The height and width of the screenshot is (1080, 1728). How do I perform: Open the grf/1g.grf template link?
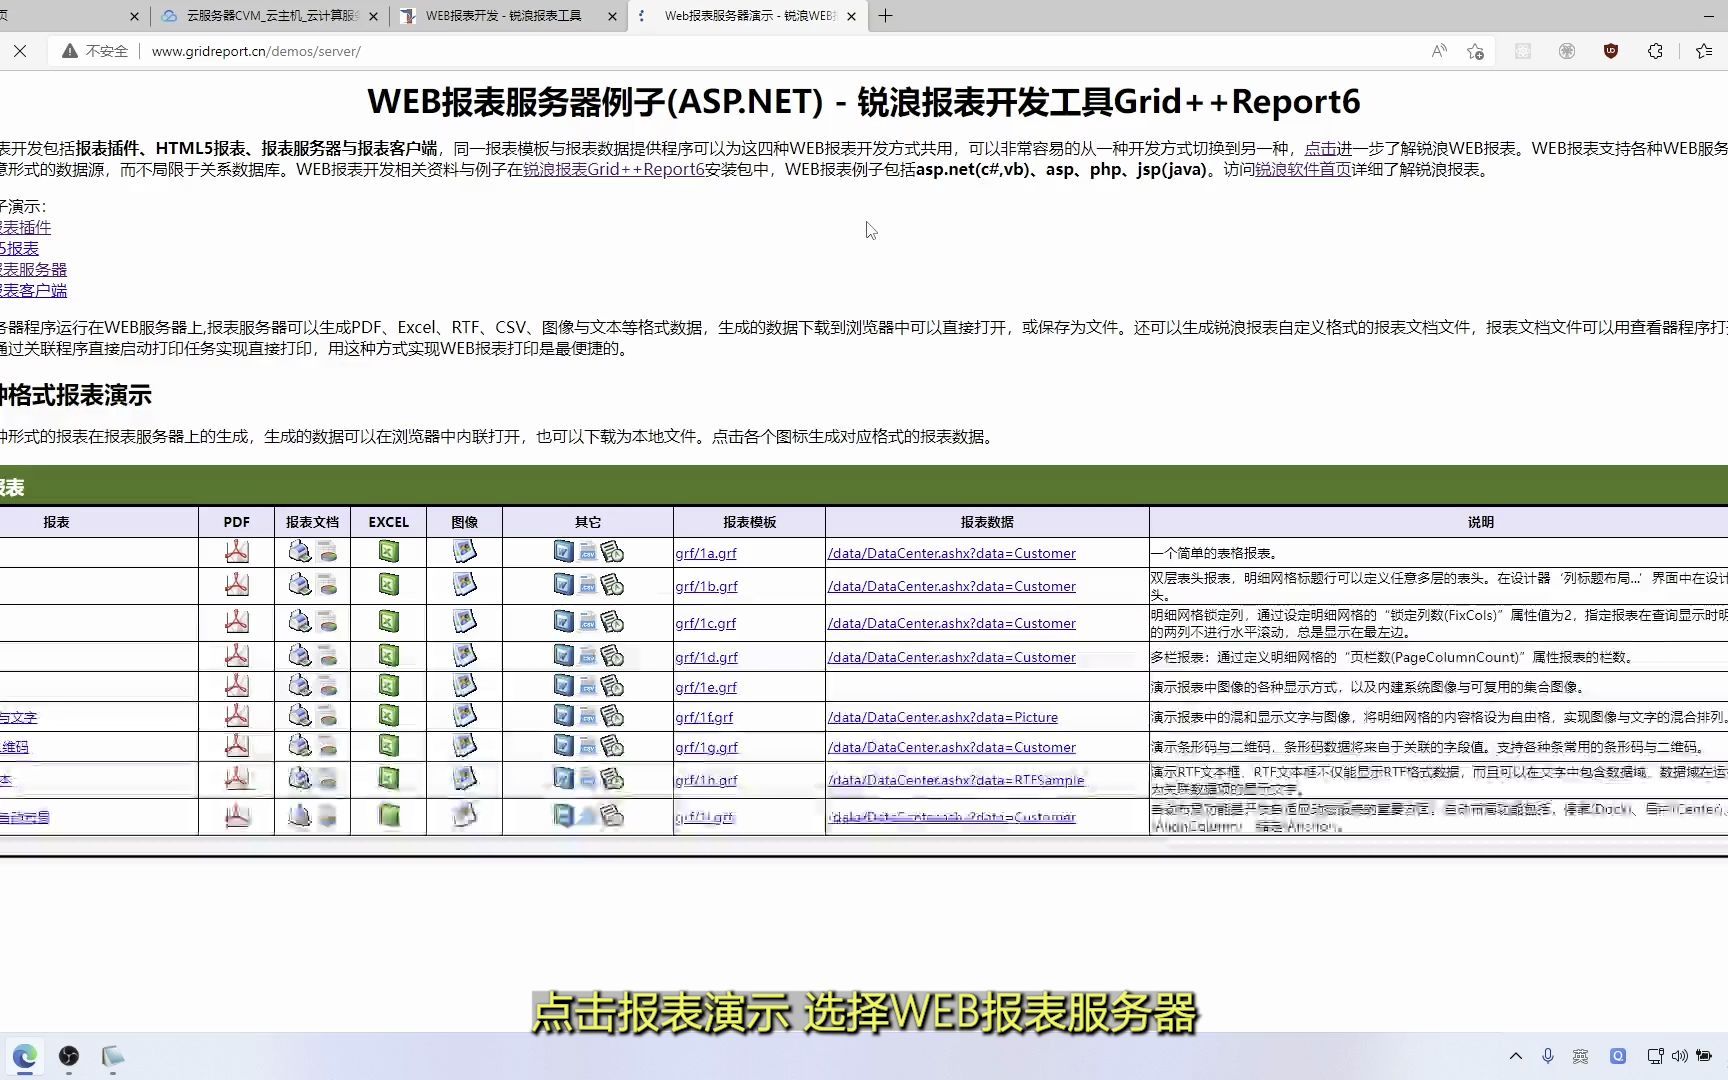coord(706,747)
